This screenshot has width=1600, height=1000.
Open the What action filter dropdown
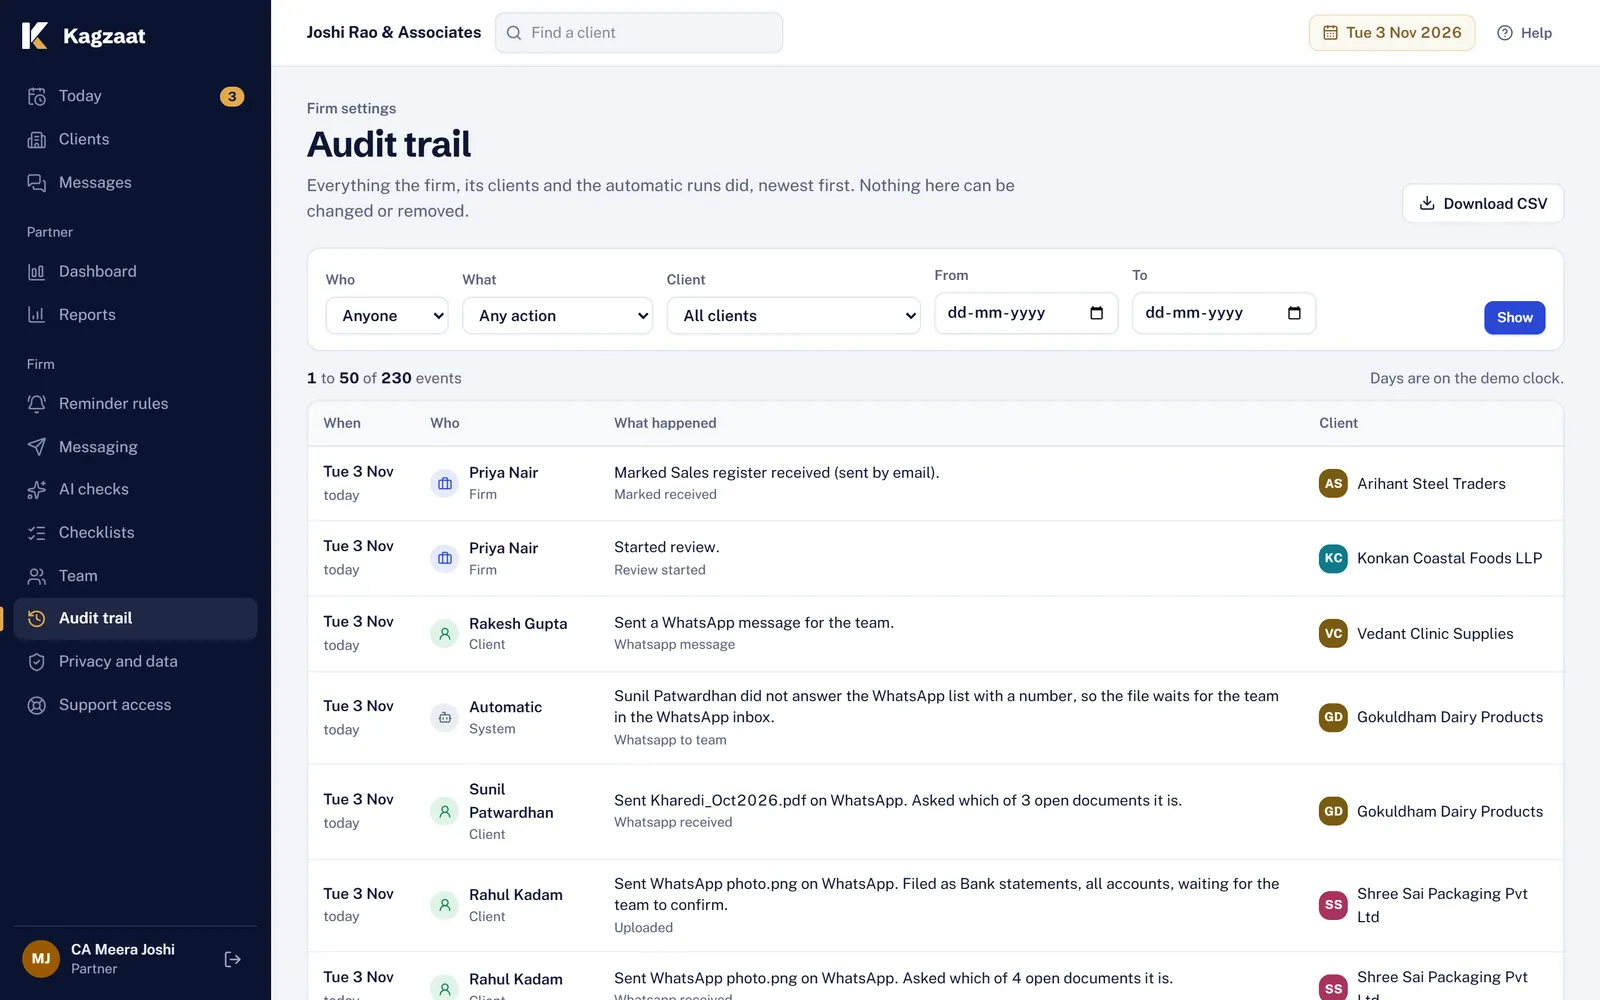pyautogui.click(x=557, y=315)
